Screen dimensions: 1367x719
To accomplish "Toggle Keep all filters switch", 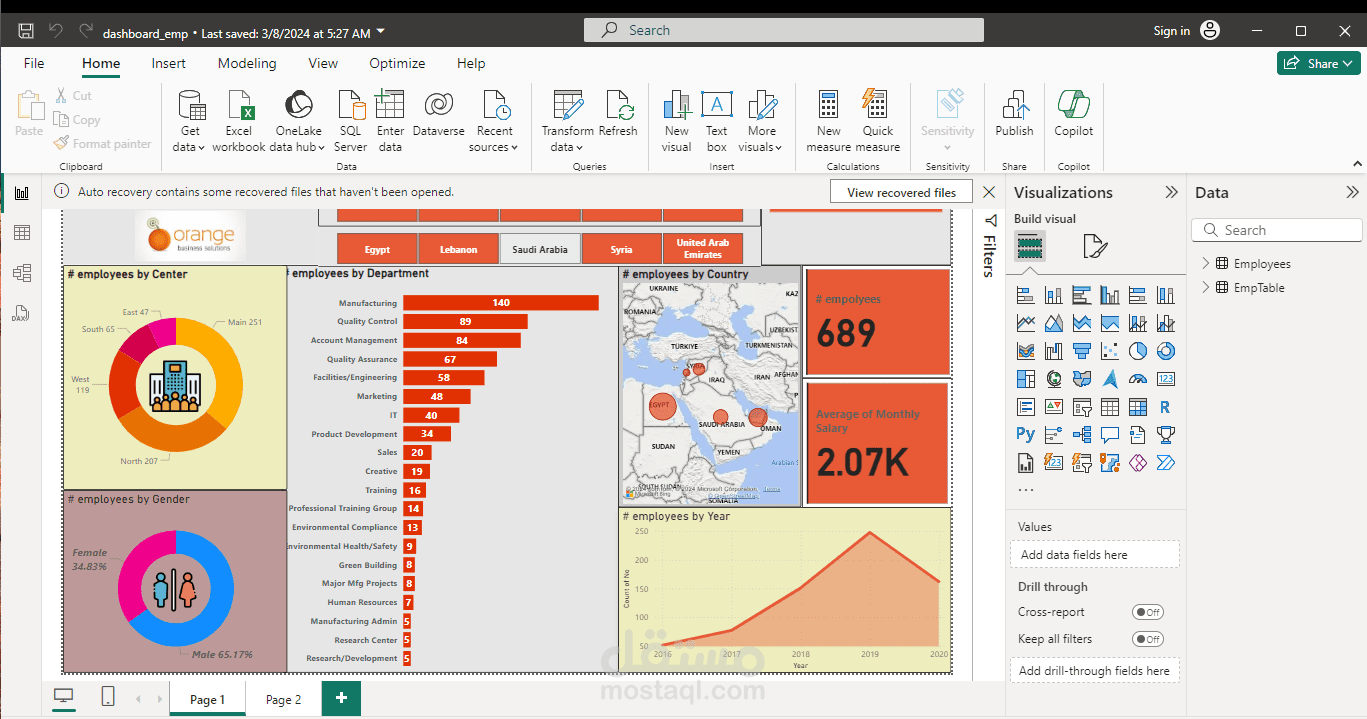I will click(1148, 639).
